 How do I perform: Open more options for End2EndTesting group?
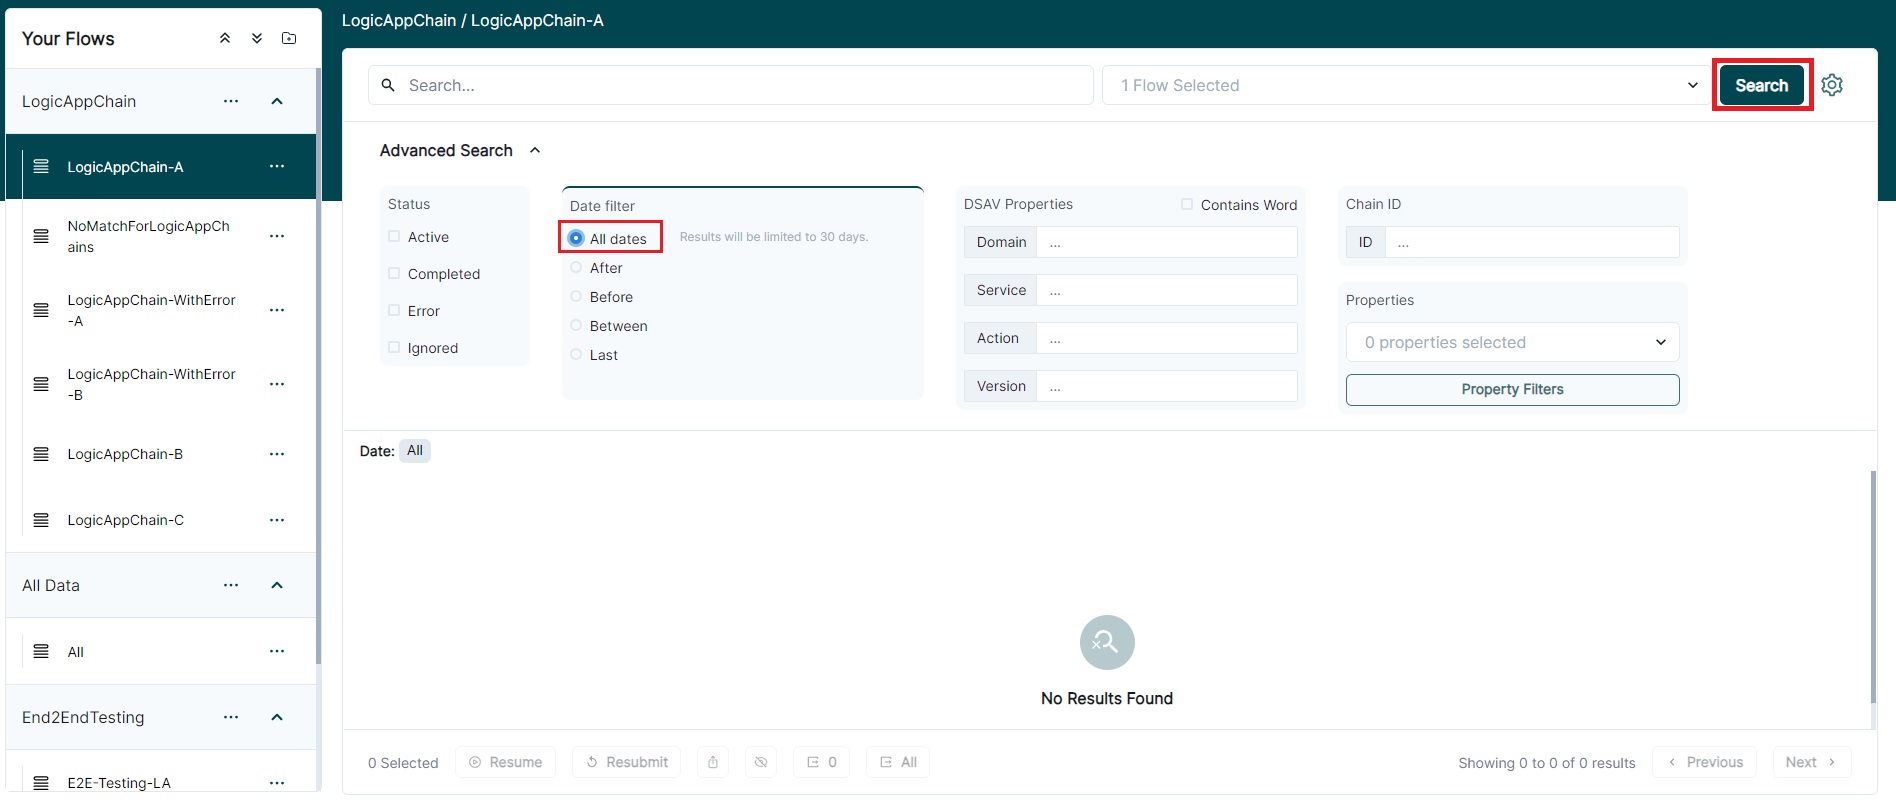pos(231,717)
